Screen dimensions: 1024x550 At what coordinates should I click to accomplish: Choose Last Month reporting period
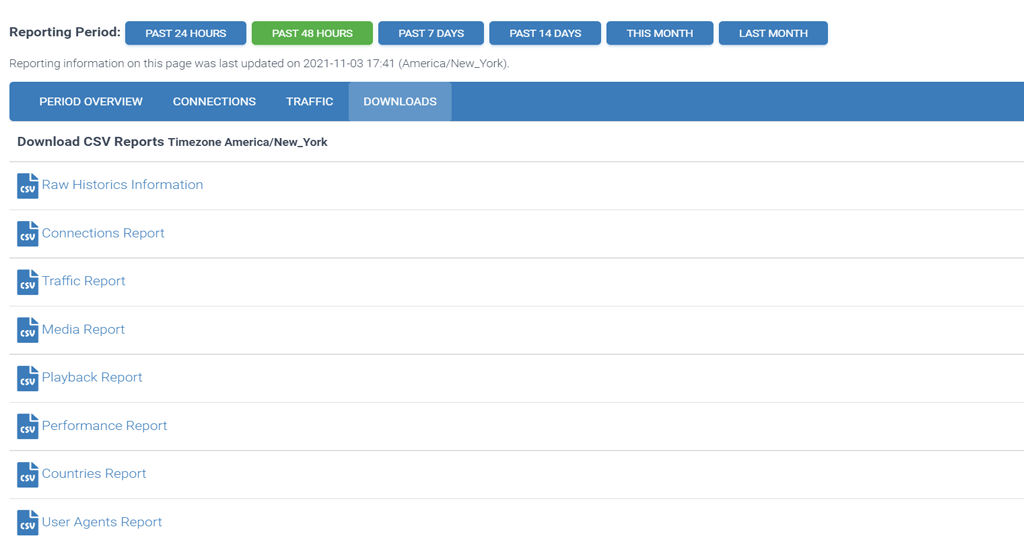click(773, 33)
